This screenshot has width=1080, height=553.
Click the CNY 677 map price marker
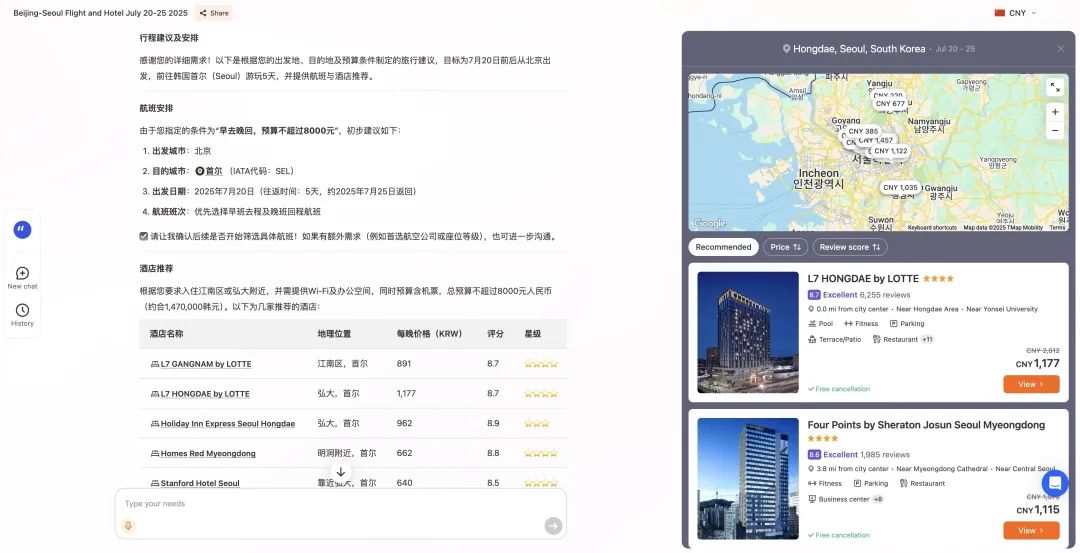point(890,104)
